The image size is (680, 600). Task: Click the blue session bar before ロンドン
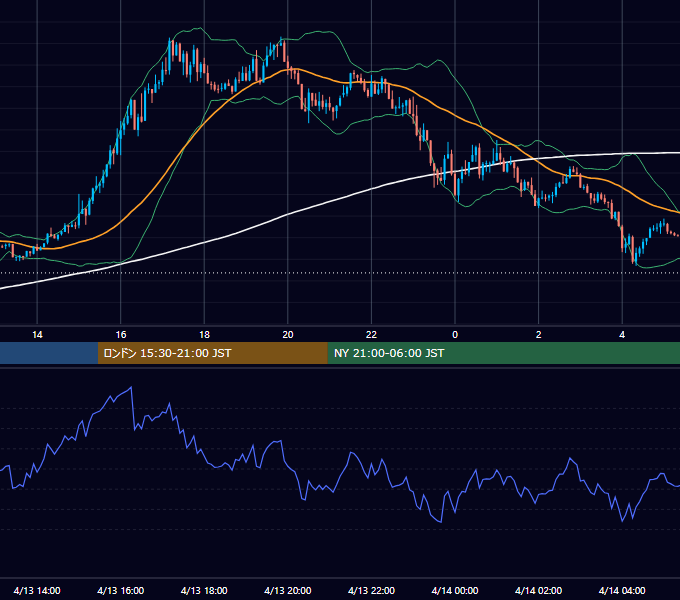(x=49, y=353)
